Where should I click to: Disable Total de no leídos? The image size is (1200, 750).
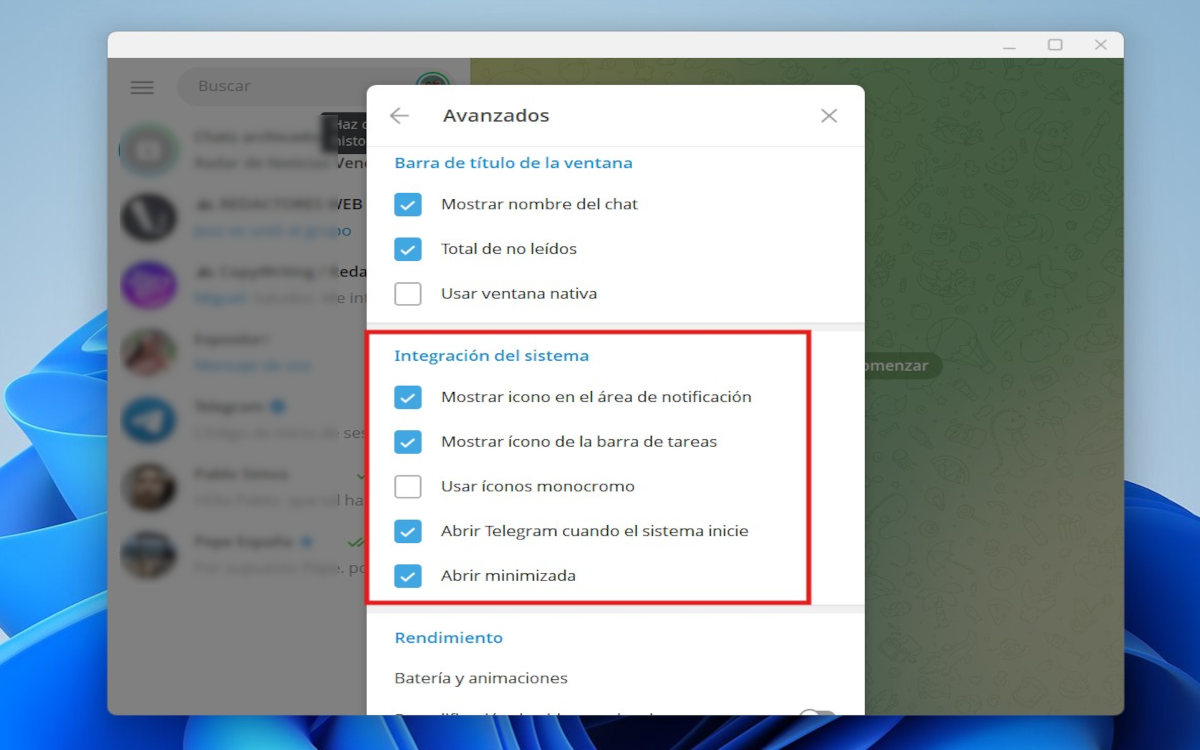point(407,248)
